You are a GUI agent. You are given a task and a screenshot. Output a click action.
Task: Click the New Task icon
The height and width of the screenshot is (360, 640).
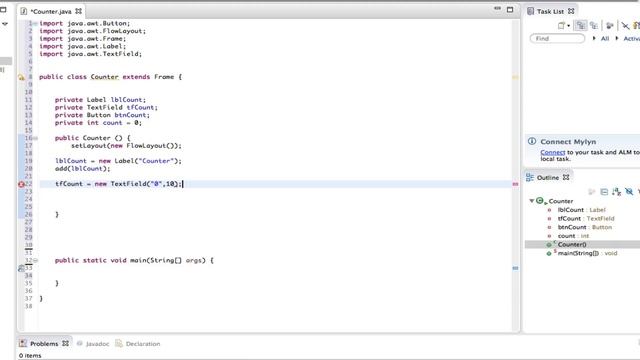[562, 26]
